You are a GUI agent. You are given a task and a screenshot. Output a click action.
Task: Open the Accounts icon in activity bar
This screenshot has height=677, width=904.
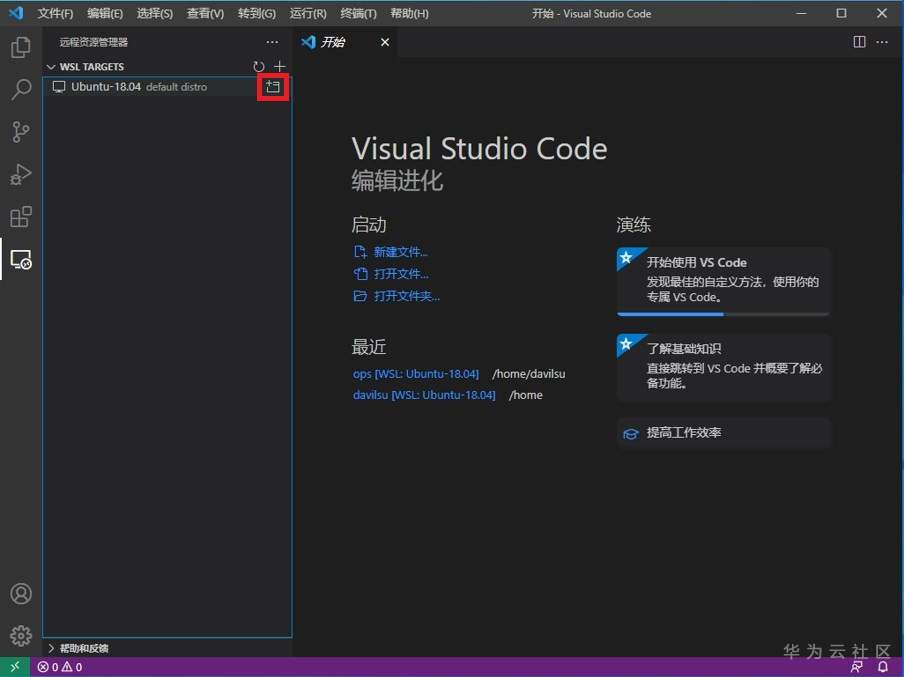(21, 593)
